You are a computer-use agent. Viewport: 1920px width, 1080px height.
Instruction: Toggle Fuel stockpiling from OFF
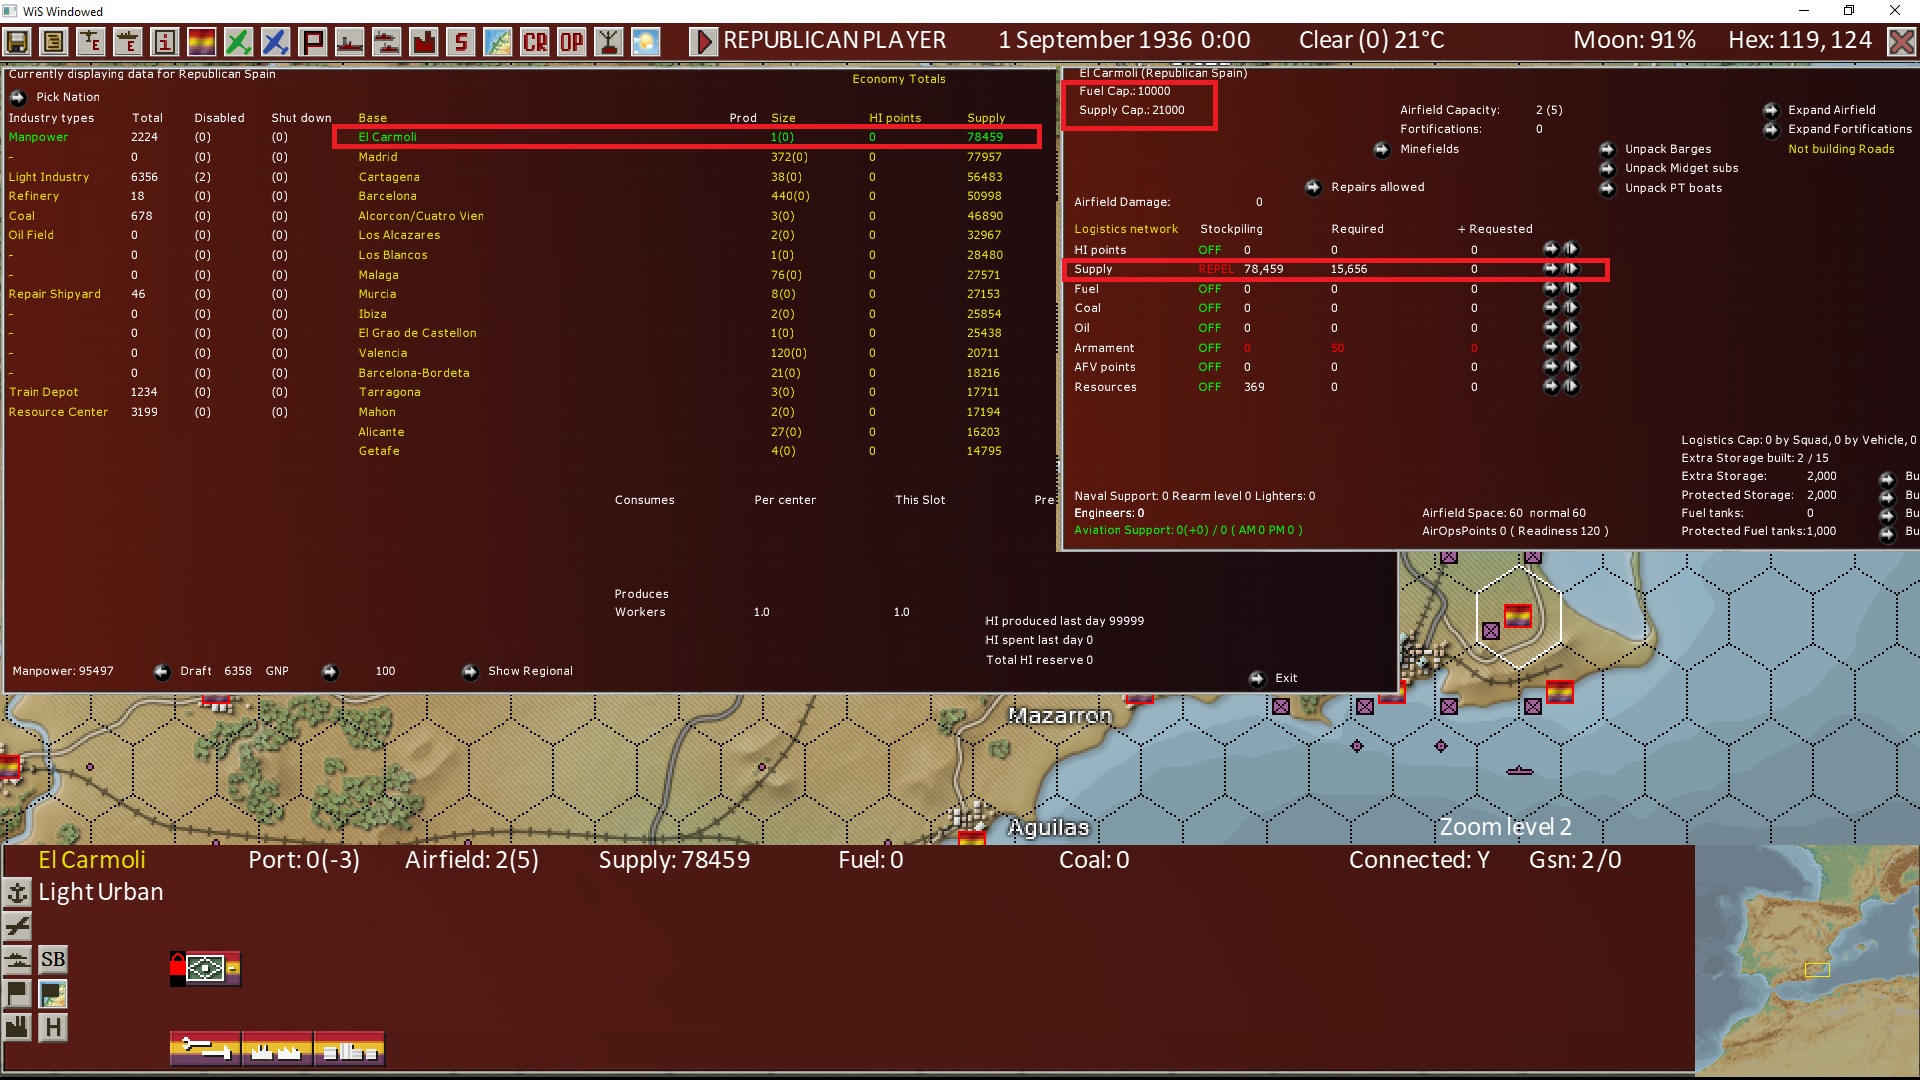(x=1210, y=289)
